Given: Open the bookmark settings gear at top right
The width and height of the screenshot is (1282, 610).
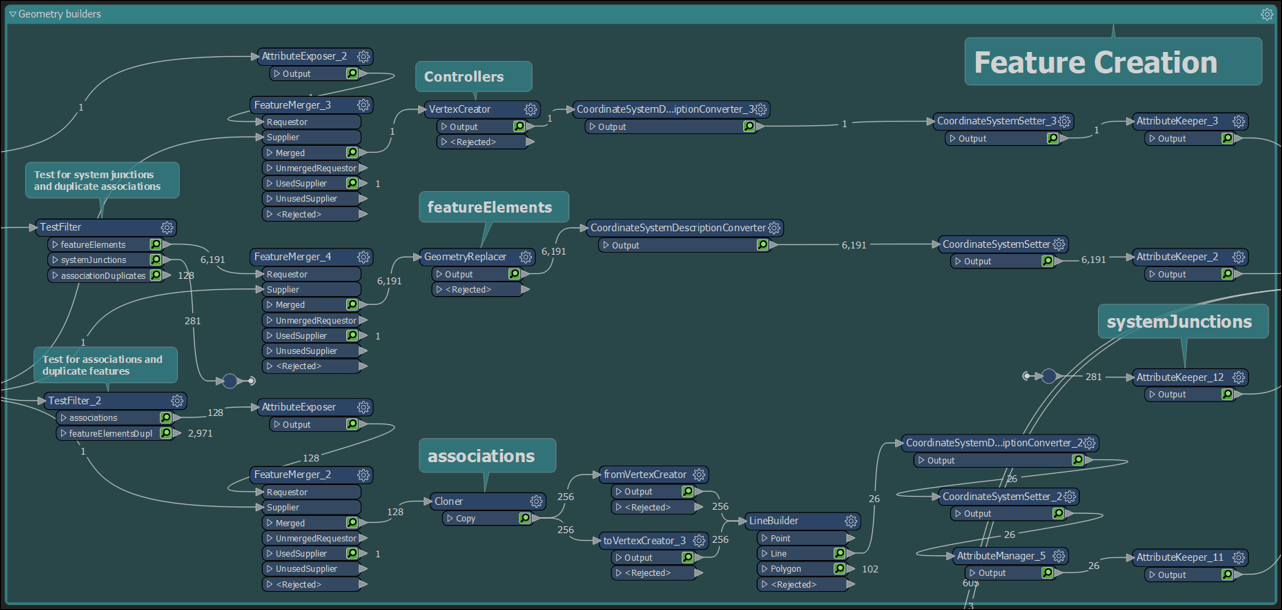Looking at the screenshot, I should click(x=1267, y=13).
